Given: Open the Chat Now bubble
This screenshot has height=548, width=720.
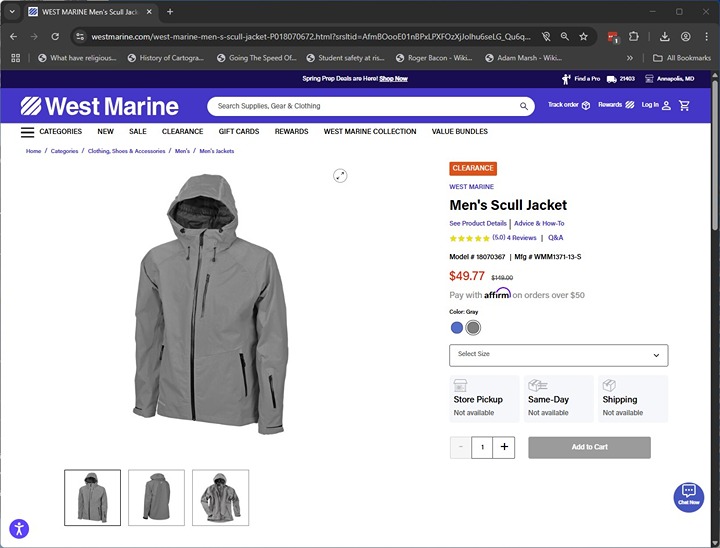Looking at the screenshot, I should coord(689,497).
